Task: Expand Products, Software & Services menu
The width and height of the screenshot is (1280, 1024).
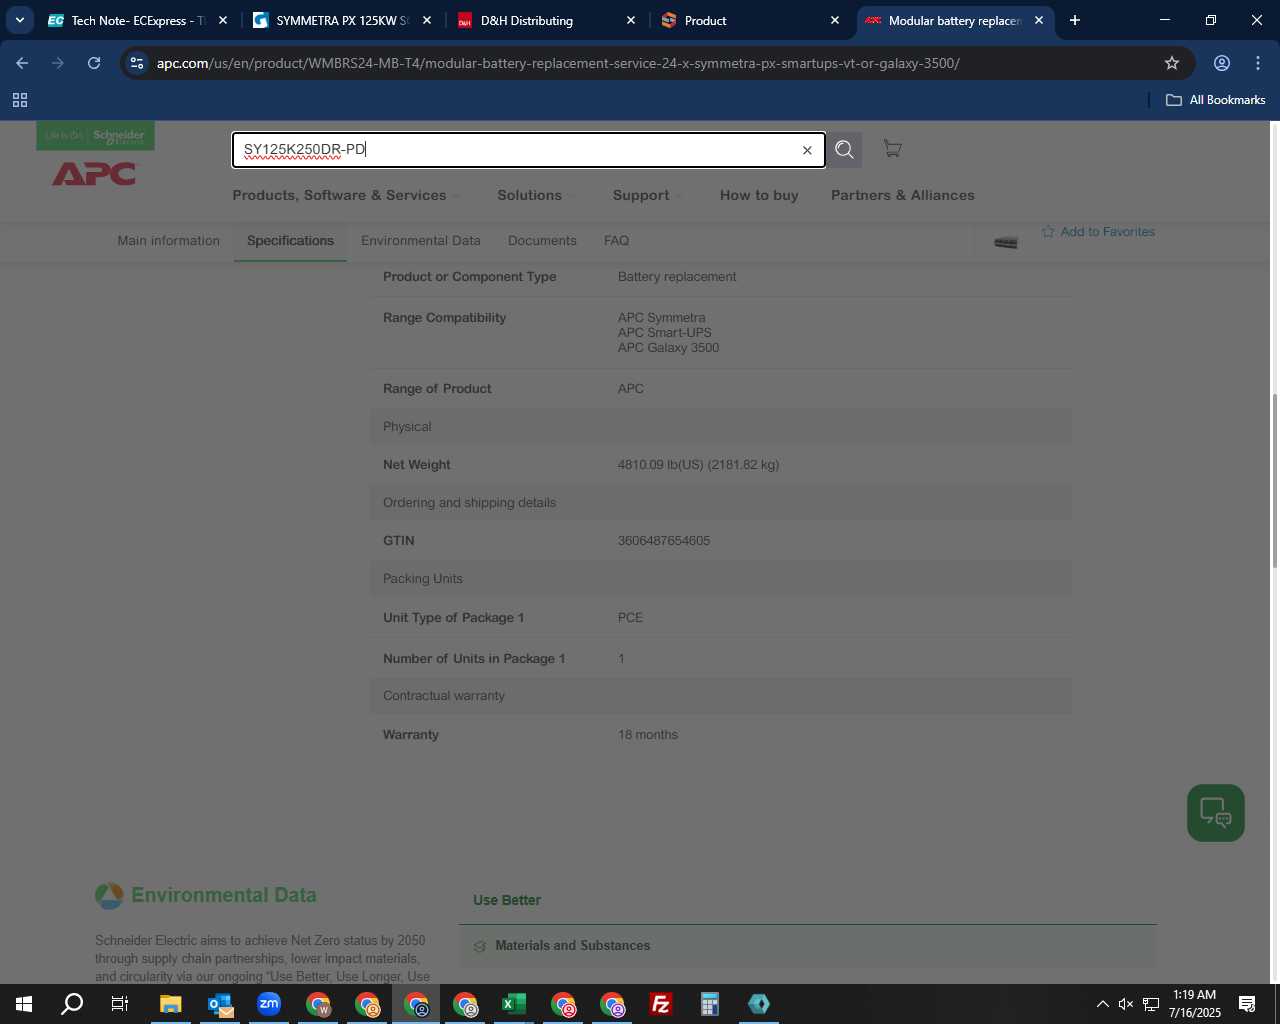Action: click(x=347, y=195)
